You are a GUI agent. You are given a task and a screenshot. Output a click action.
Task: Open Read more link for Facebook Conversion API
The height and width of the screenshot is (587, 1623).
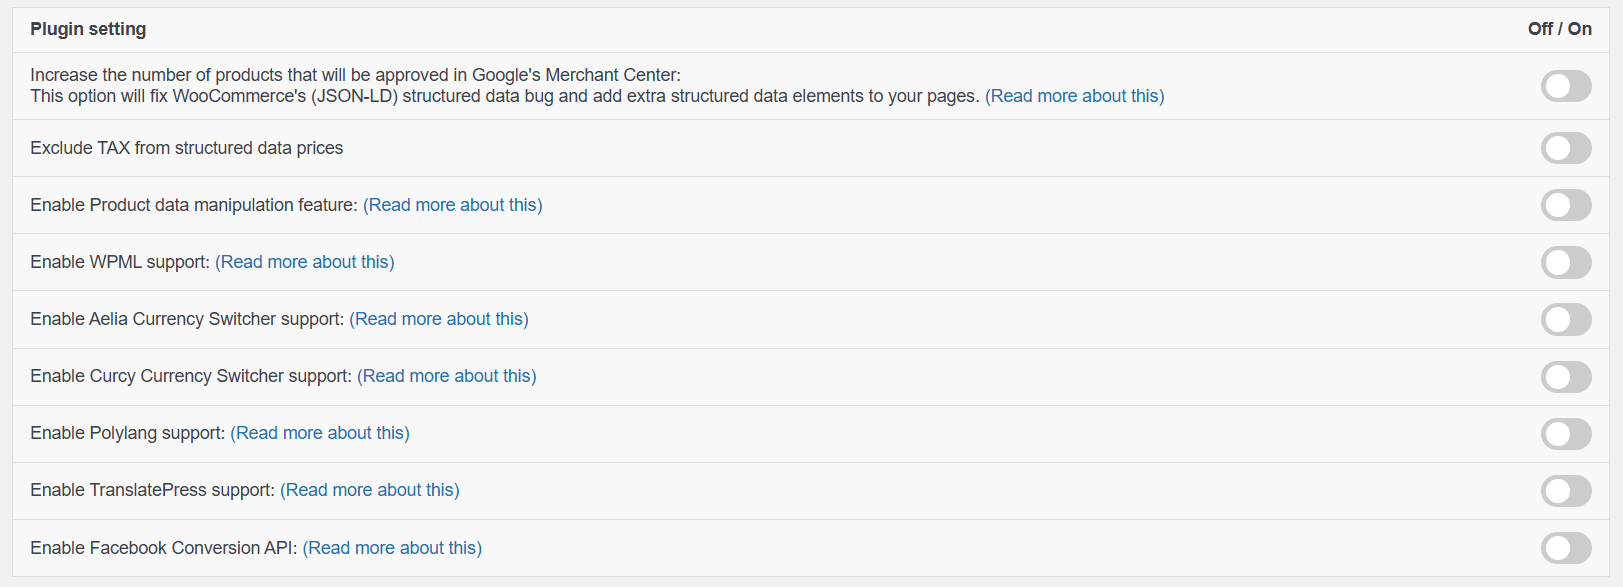(x=392, y=548)
